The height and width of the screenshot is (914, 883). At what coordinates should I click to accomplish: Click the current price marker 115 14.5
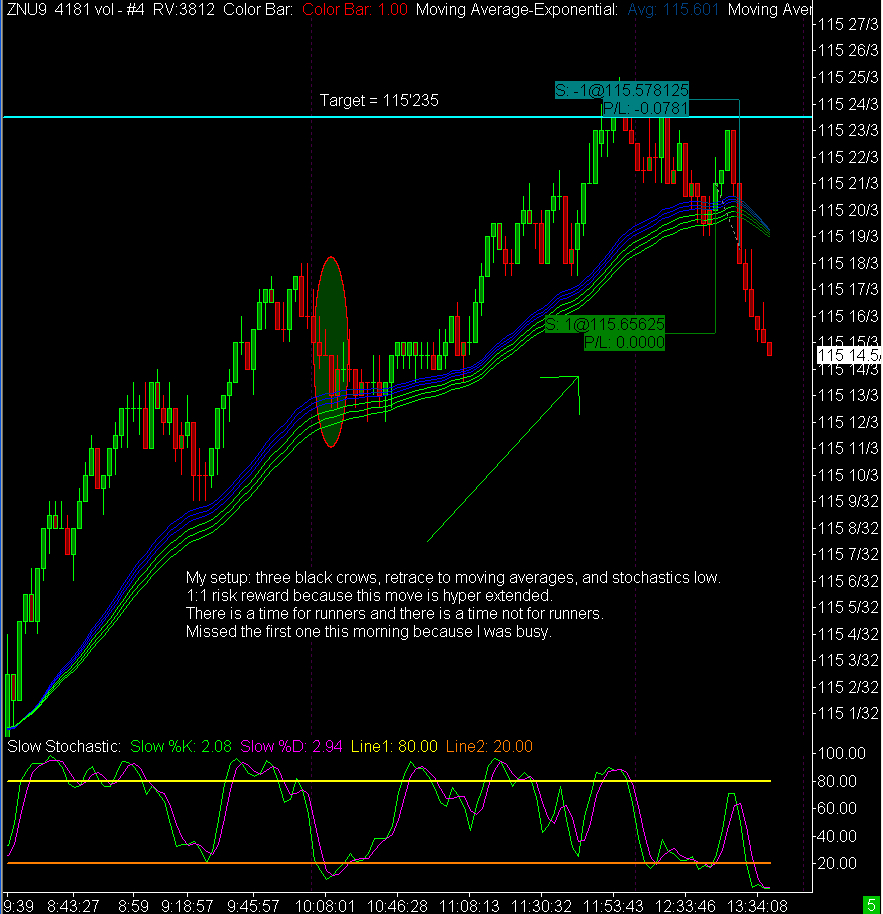[x=849, y=355]
